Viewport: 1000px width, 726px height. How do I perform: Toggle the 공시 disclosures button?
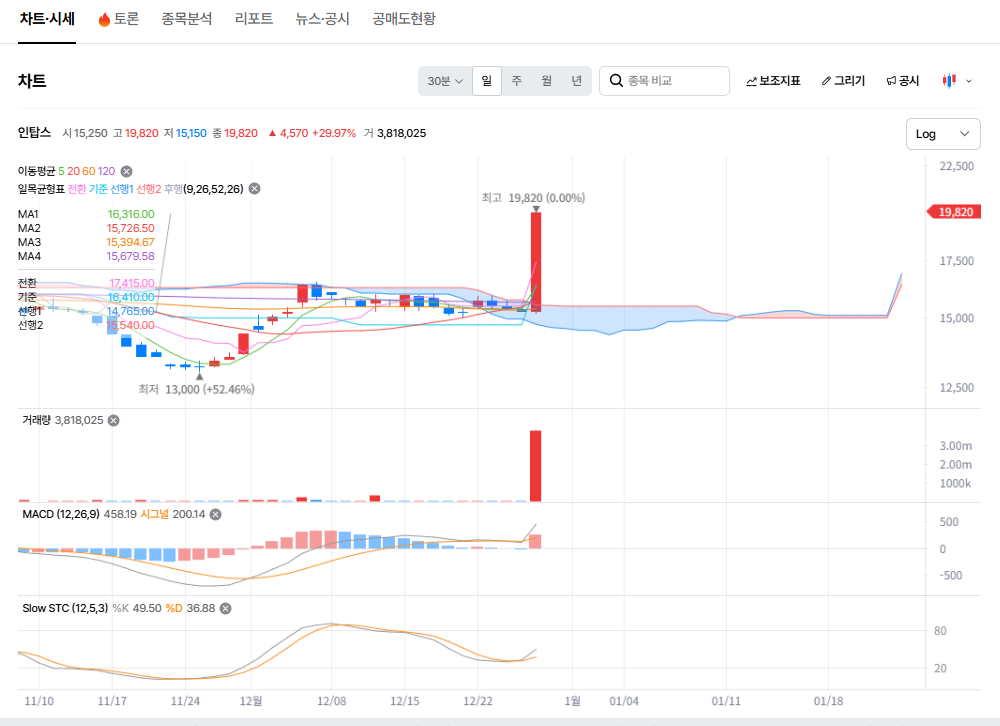(902, 81)
